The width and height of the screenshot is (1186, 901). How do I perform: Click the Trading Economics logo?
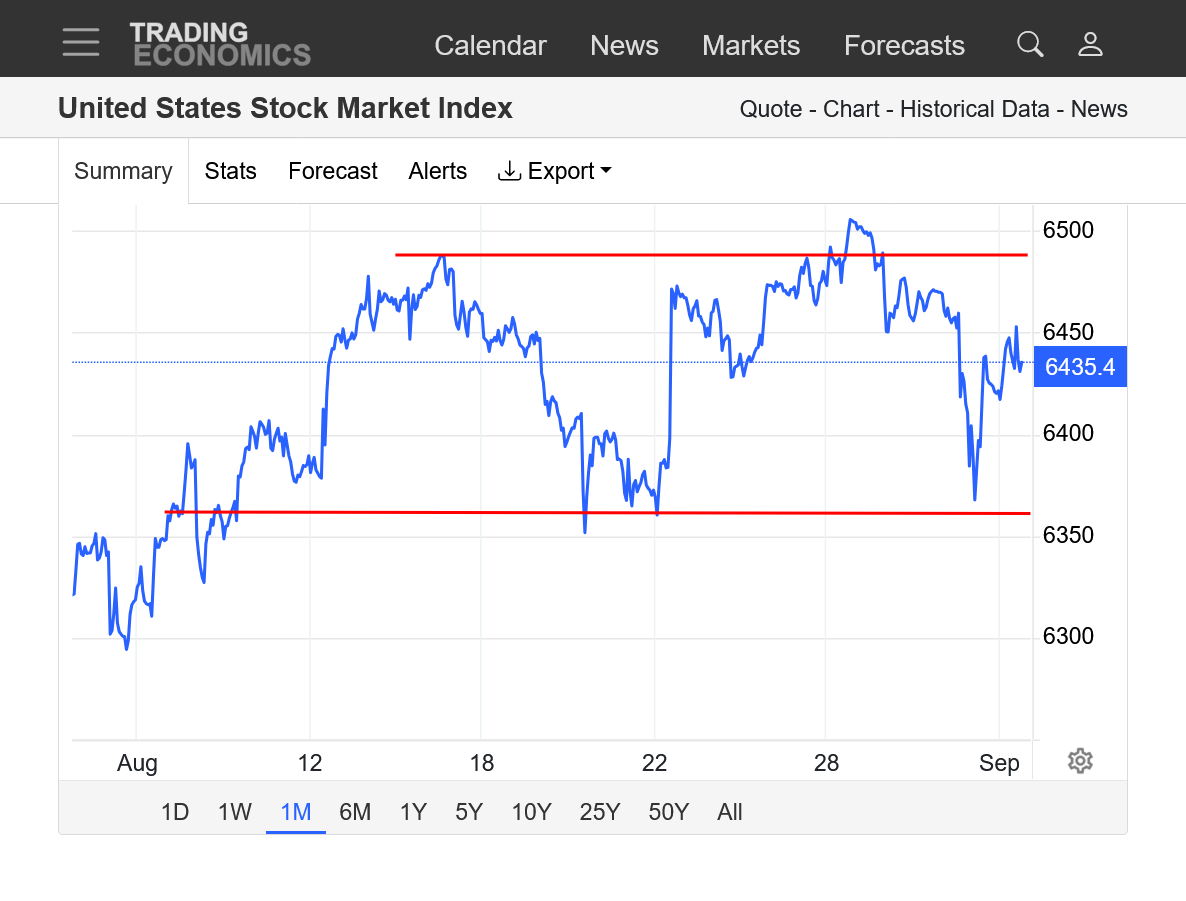pos(220,44)
